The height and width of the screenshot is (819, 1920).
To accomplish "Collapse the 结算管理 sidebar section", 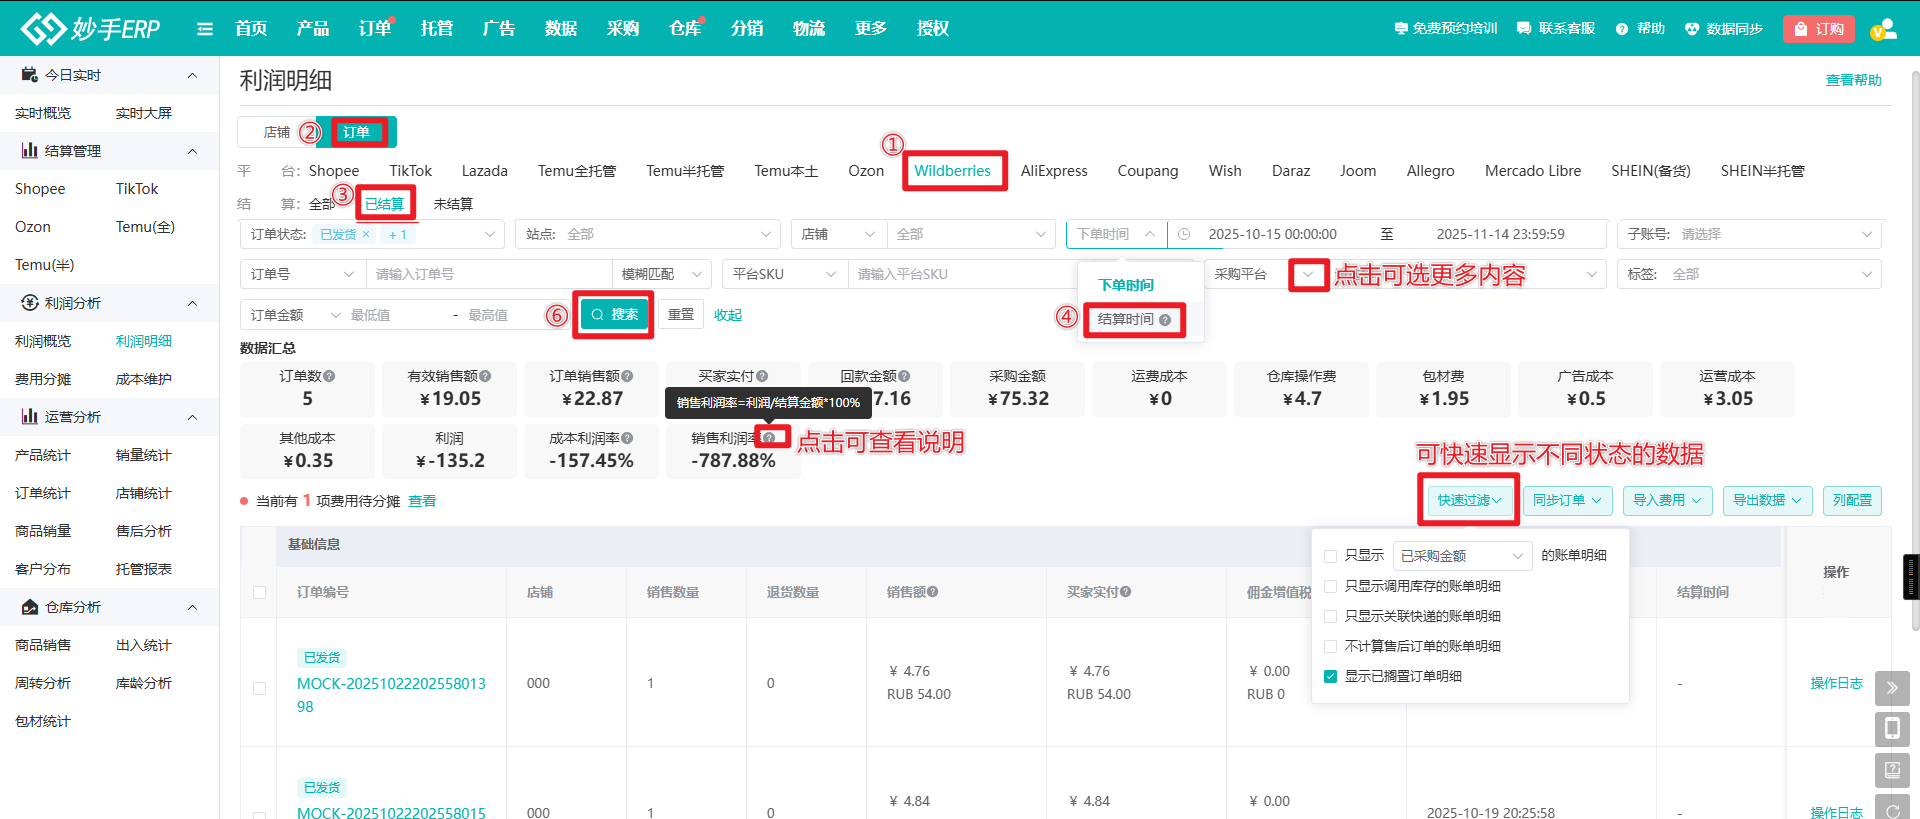I will tap(192, 151).
